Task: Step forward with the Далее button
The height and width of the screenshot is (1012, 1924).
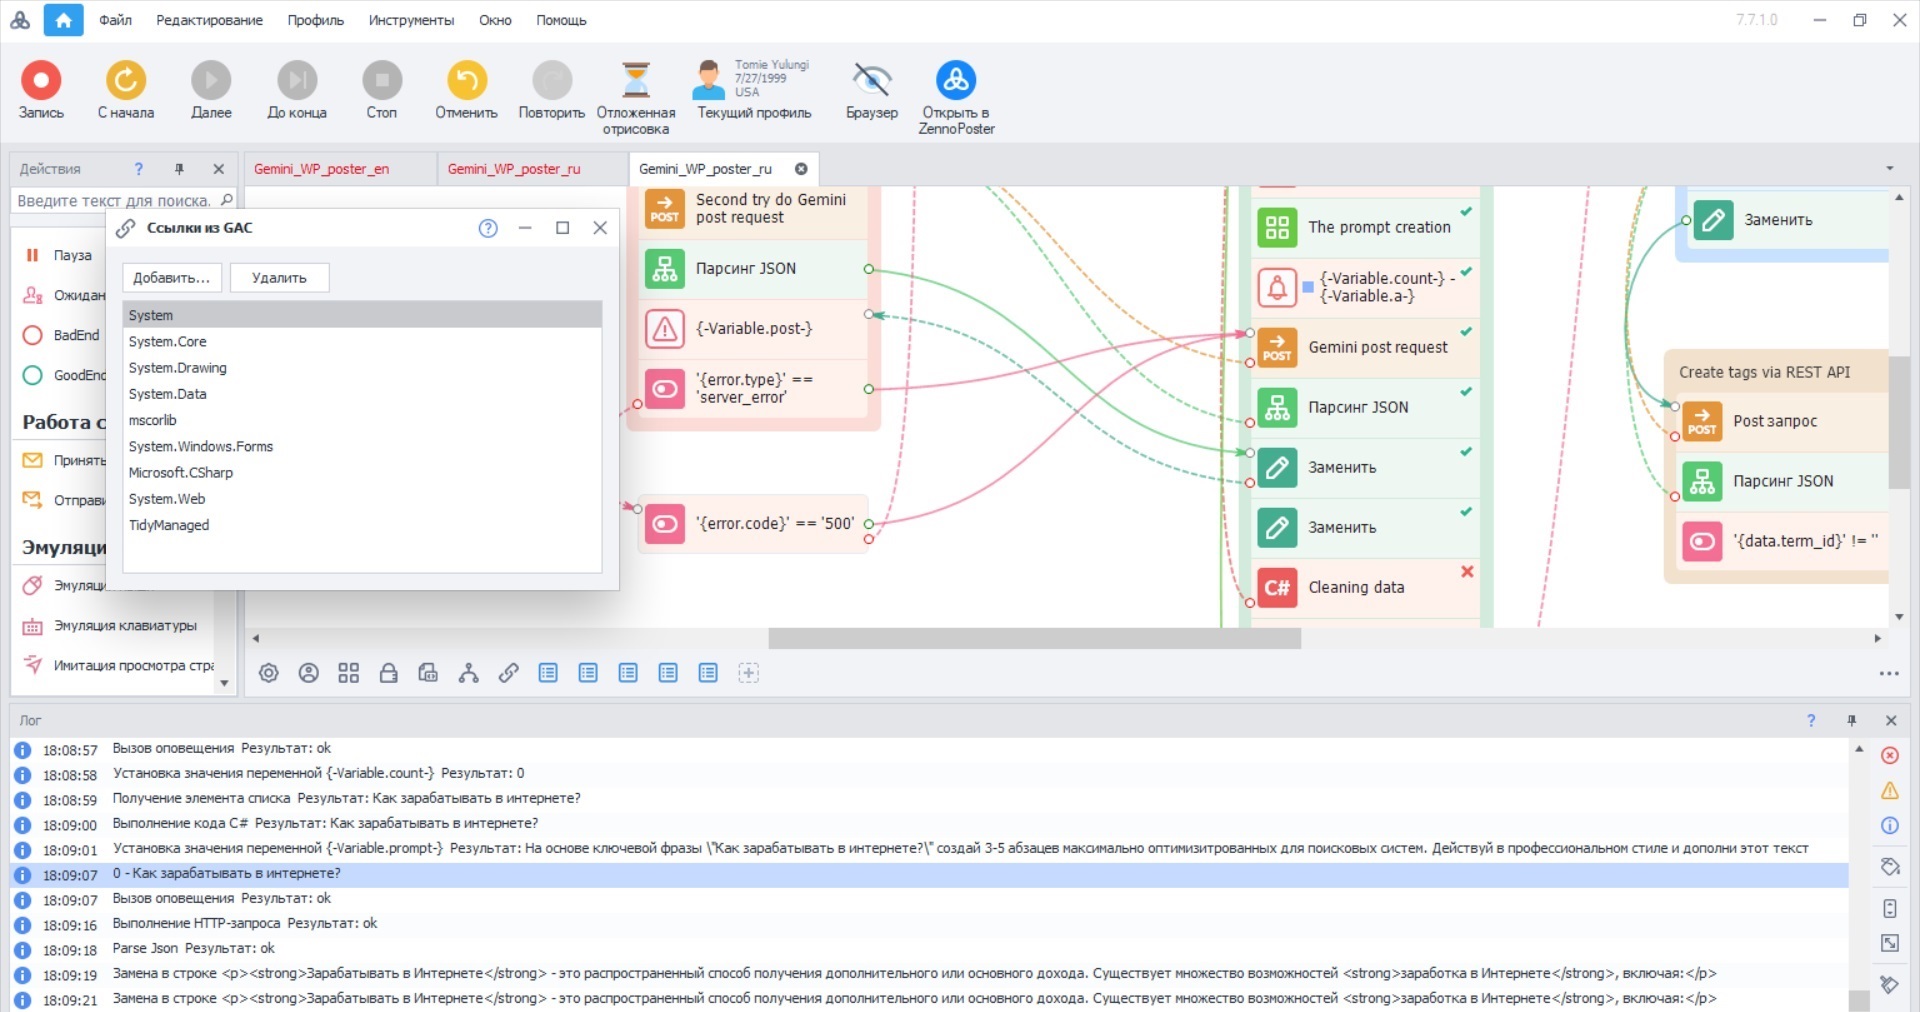Action: tap(211, 90)
